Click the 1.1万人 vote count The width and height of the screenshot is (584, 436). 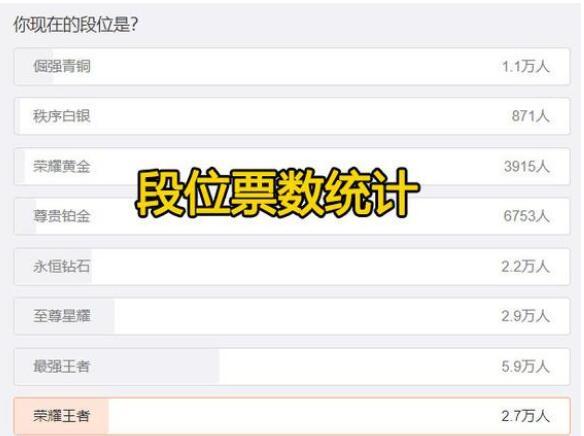click(x=526, y=67)
